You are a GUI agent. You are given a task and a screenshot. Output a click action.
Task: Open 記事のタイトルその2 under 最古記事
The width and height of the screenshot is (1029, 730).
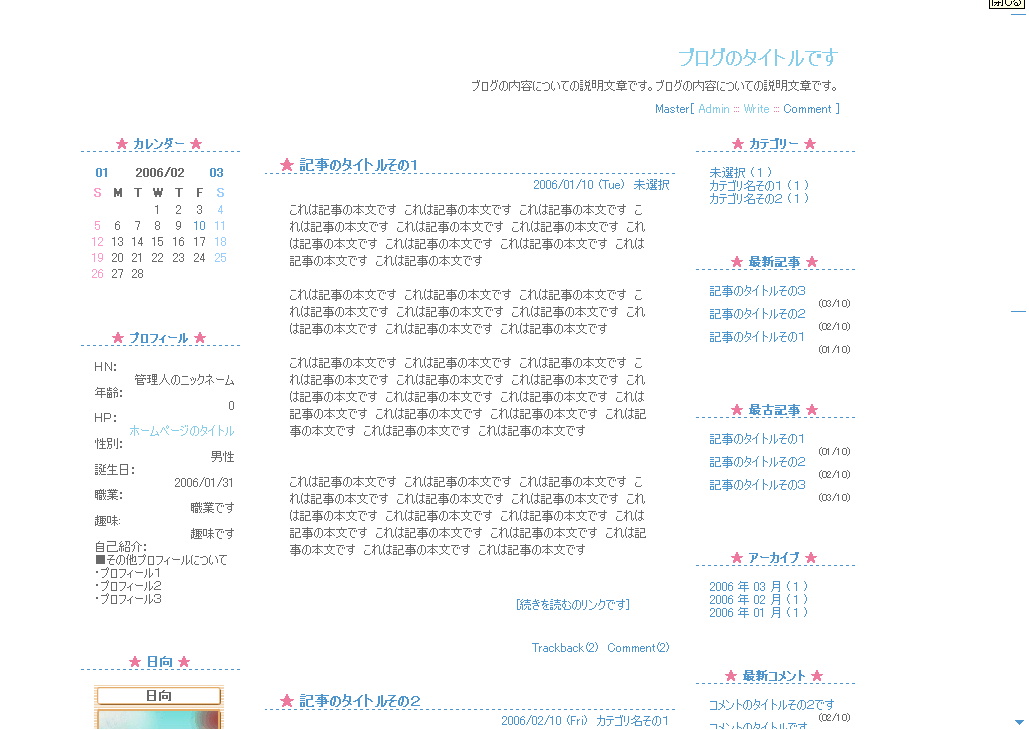(757, 462)
